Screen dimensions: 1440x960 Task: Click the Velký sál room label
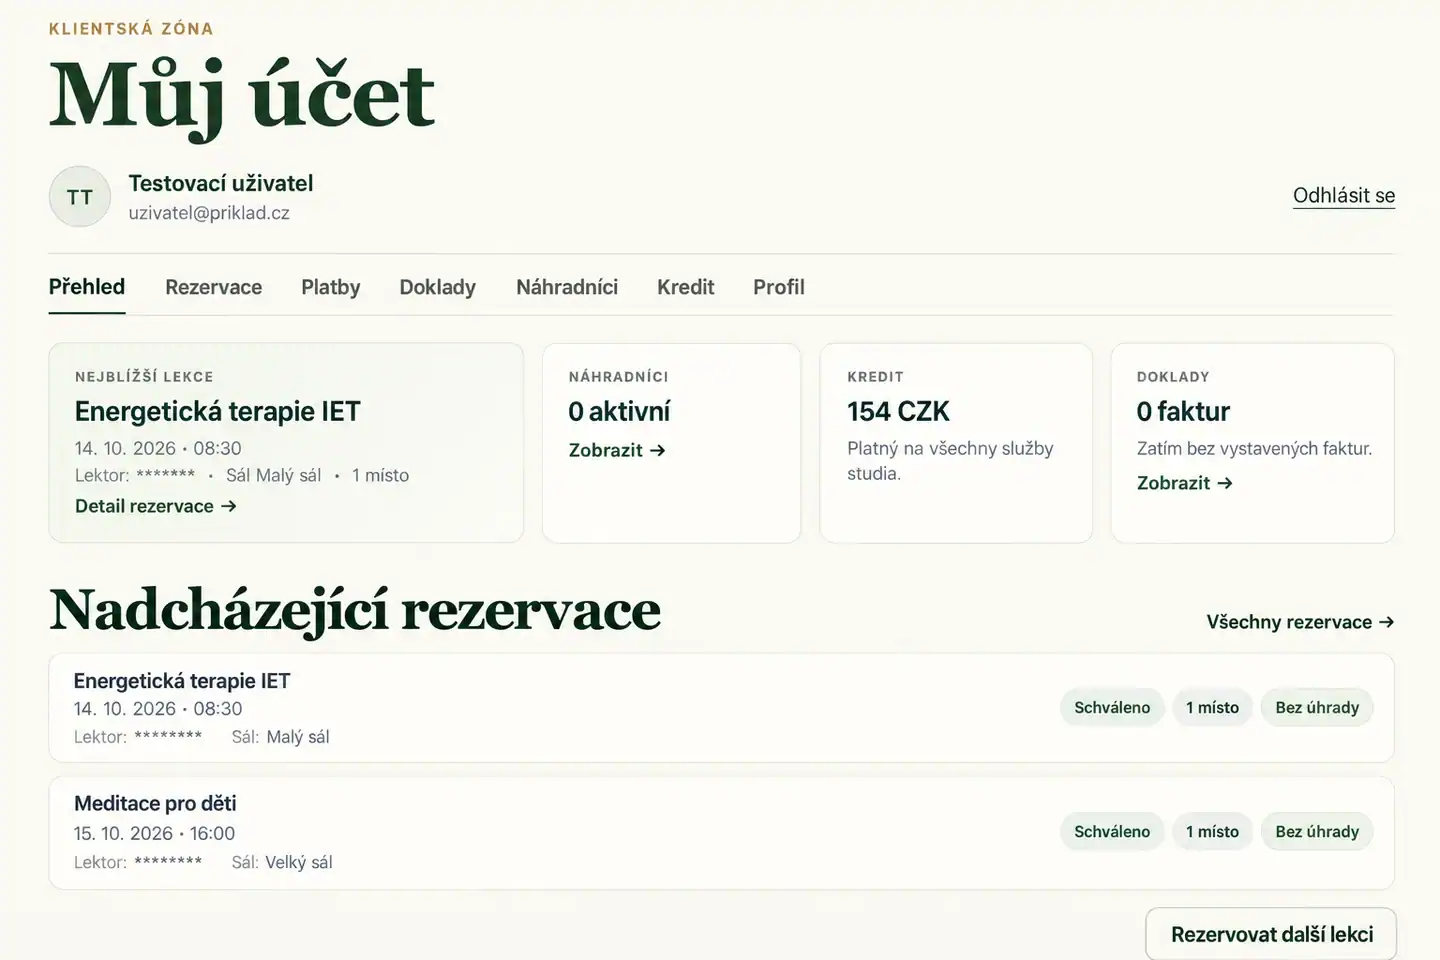(299, 862)
